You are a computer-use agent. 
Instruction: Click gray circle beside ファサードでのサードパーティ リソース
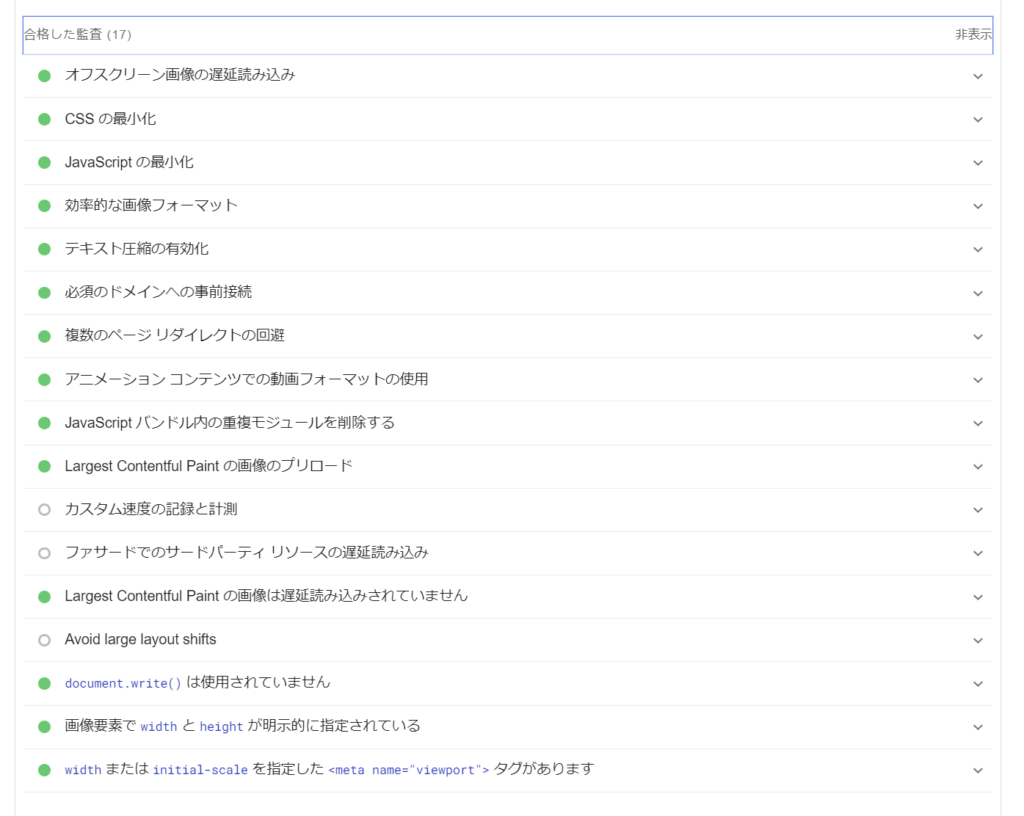44,553
